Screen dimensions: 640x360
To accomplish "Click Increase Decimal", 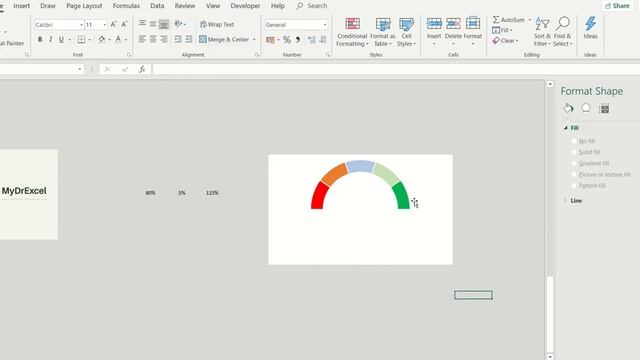I will pos(312,40).
